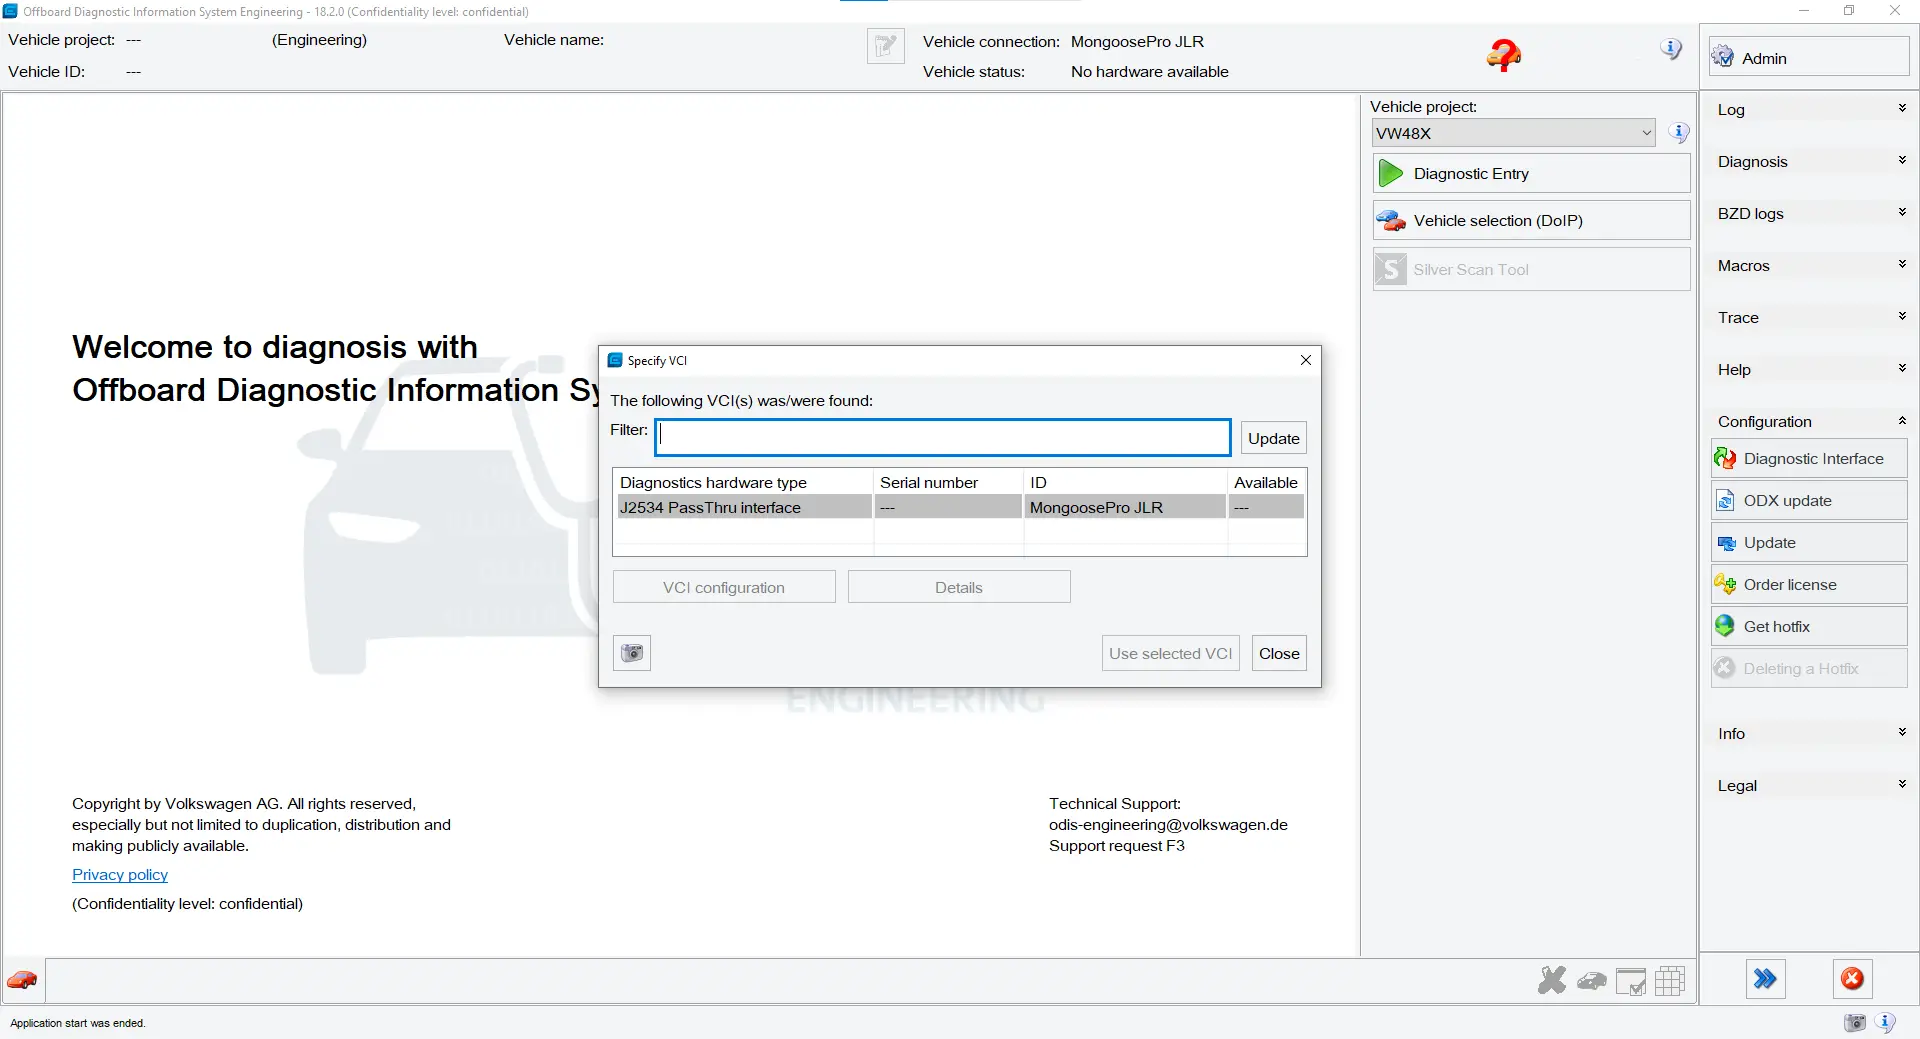Click the blue double-arrow forward icon
Screen dimensions: 1920x1039
(x=1765, y=979)
